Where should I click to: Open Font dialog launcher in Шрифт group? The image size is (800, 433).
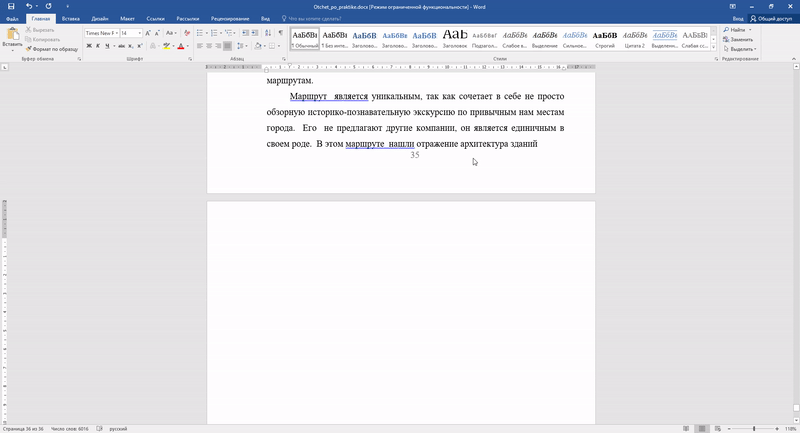[x=190, y=59]
